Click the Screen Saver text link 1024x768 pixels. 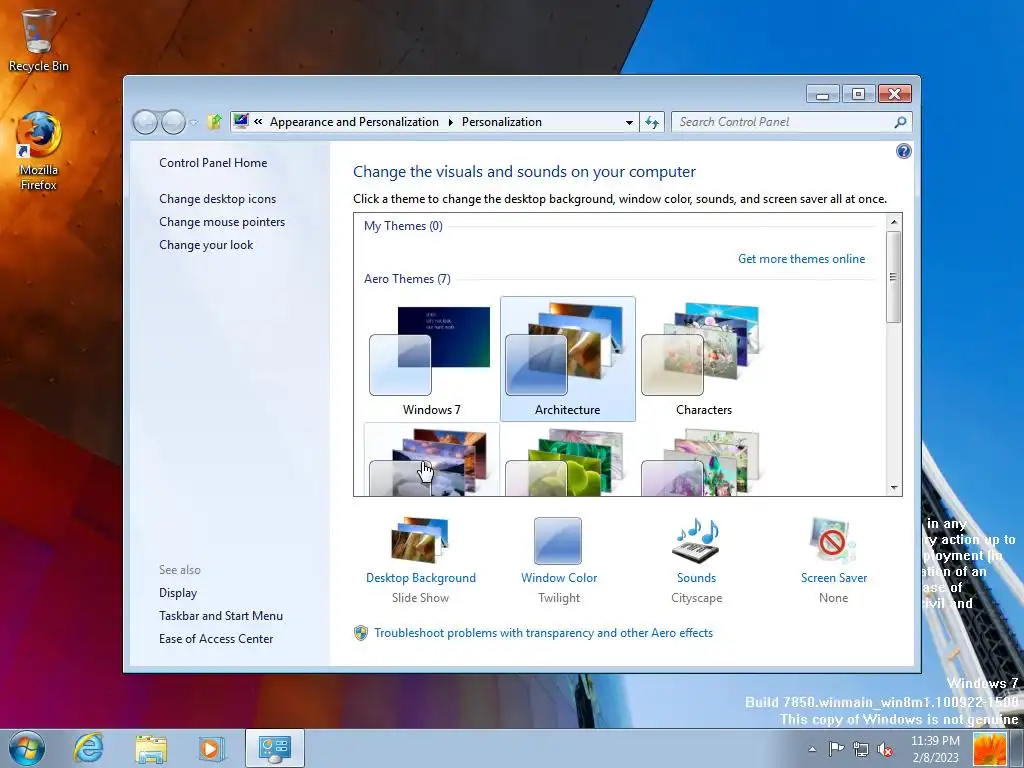click(x=834, y=577)
